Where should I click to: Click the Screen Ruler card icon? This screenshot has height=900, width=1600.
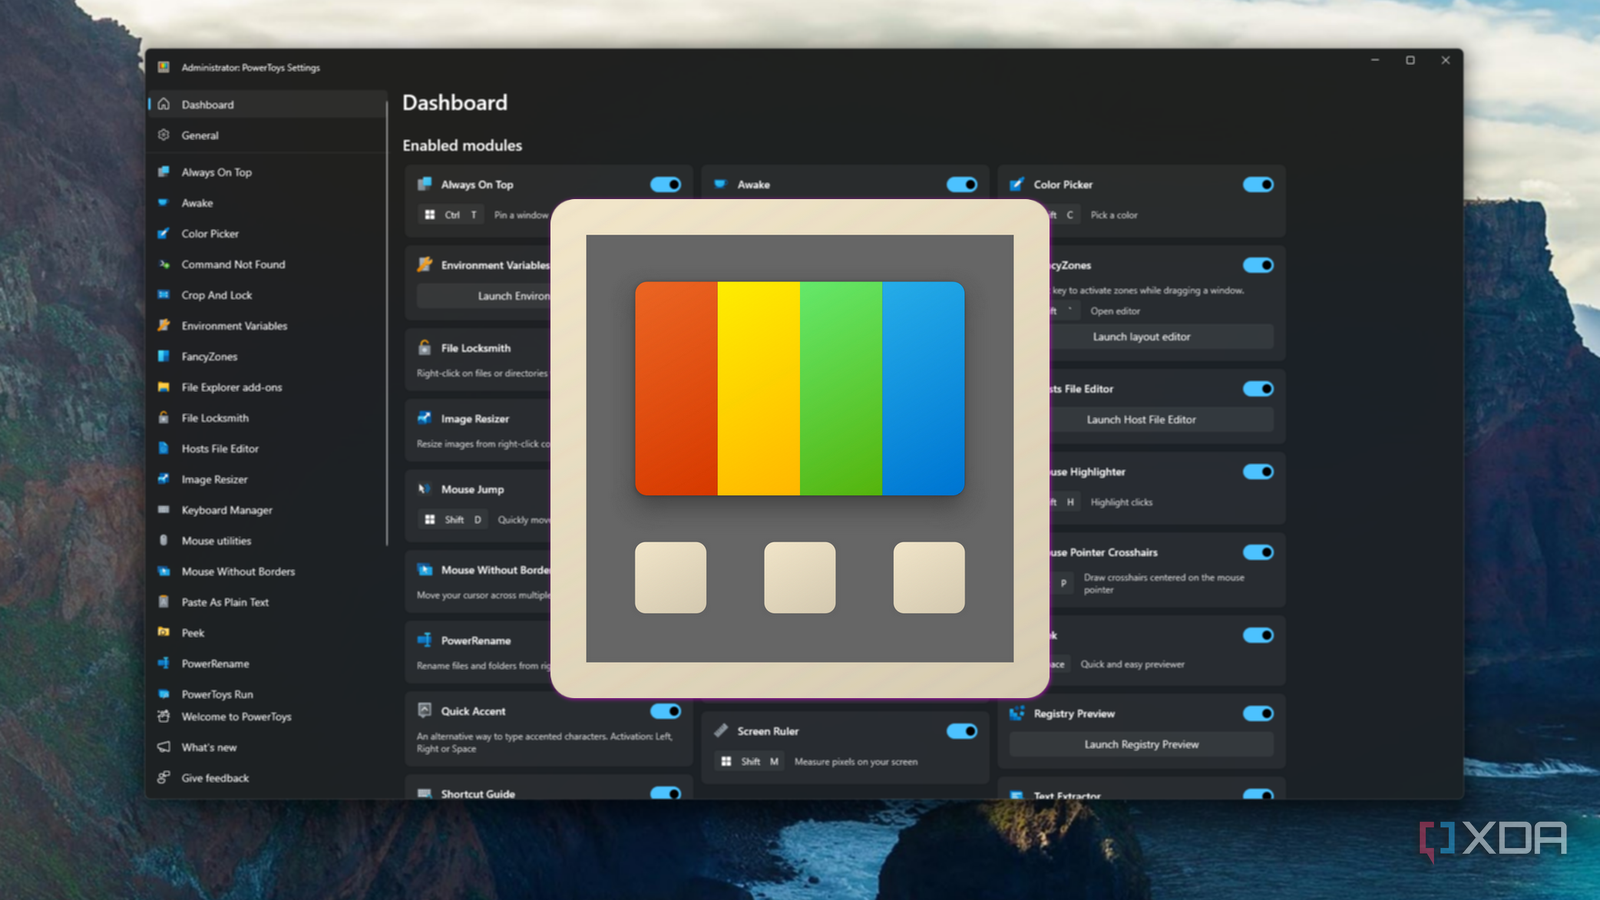coord(721,731)
